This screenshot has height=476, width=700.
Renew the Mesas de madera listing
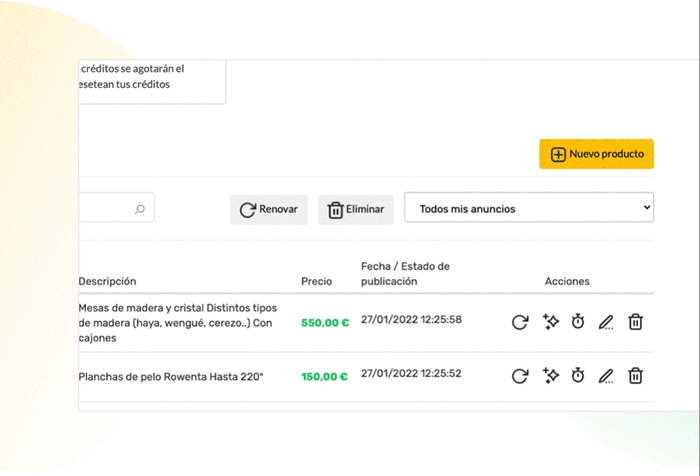[520, 322]
